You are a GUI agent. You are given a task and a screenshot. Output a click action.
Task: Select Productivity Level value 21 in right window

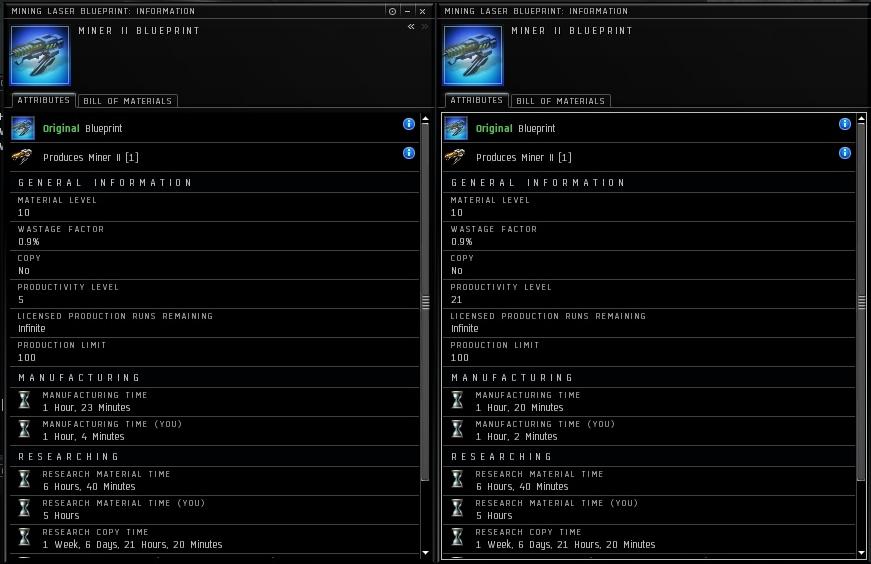tap(457, 300)
